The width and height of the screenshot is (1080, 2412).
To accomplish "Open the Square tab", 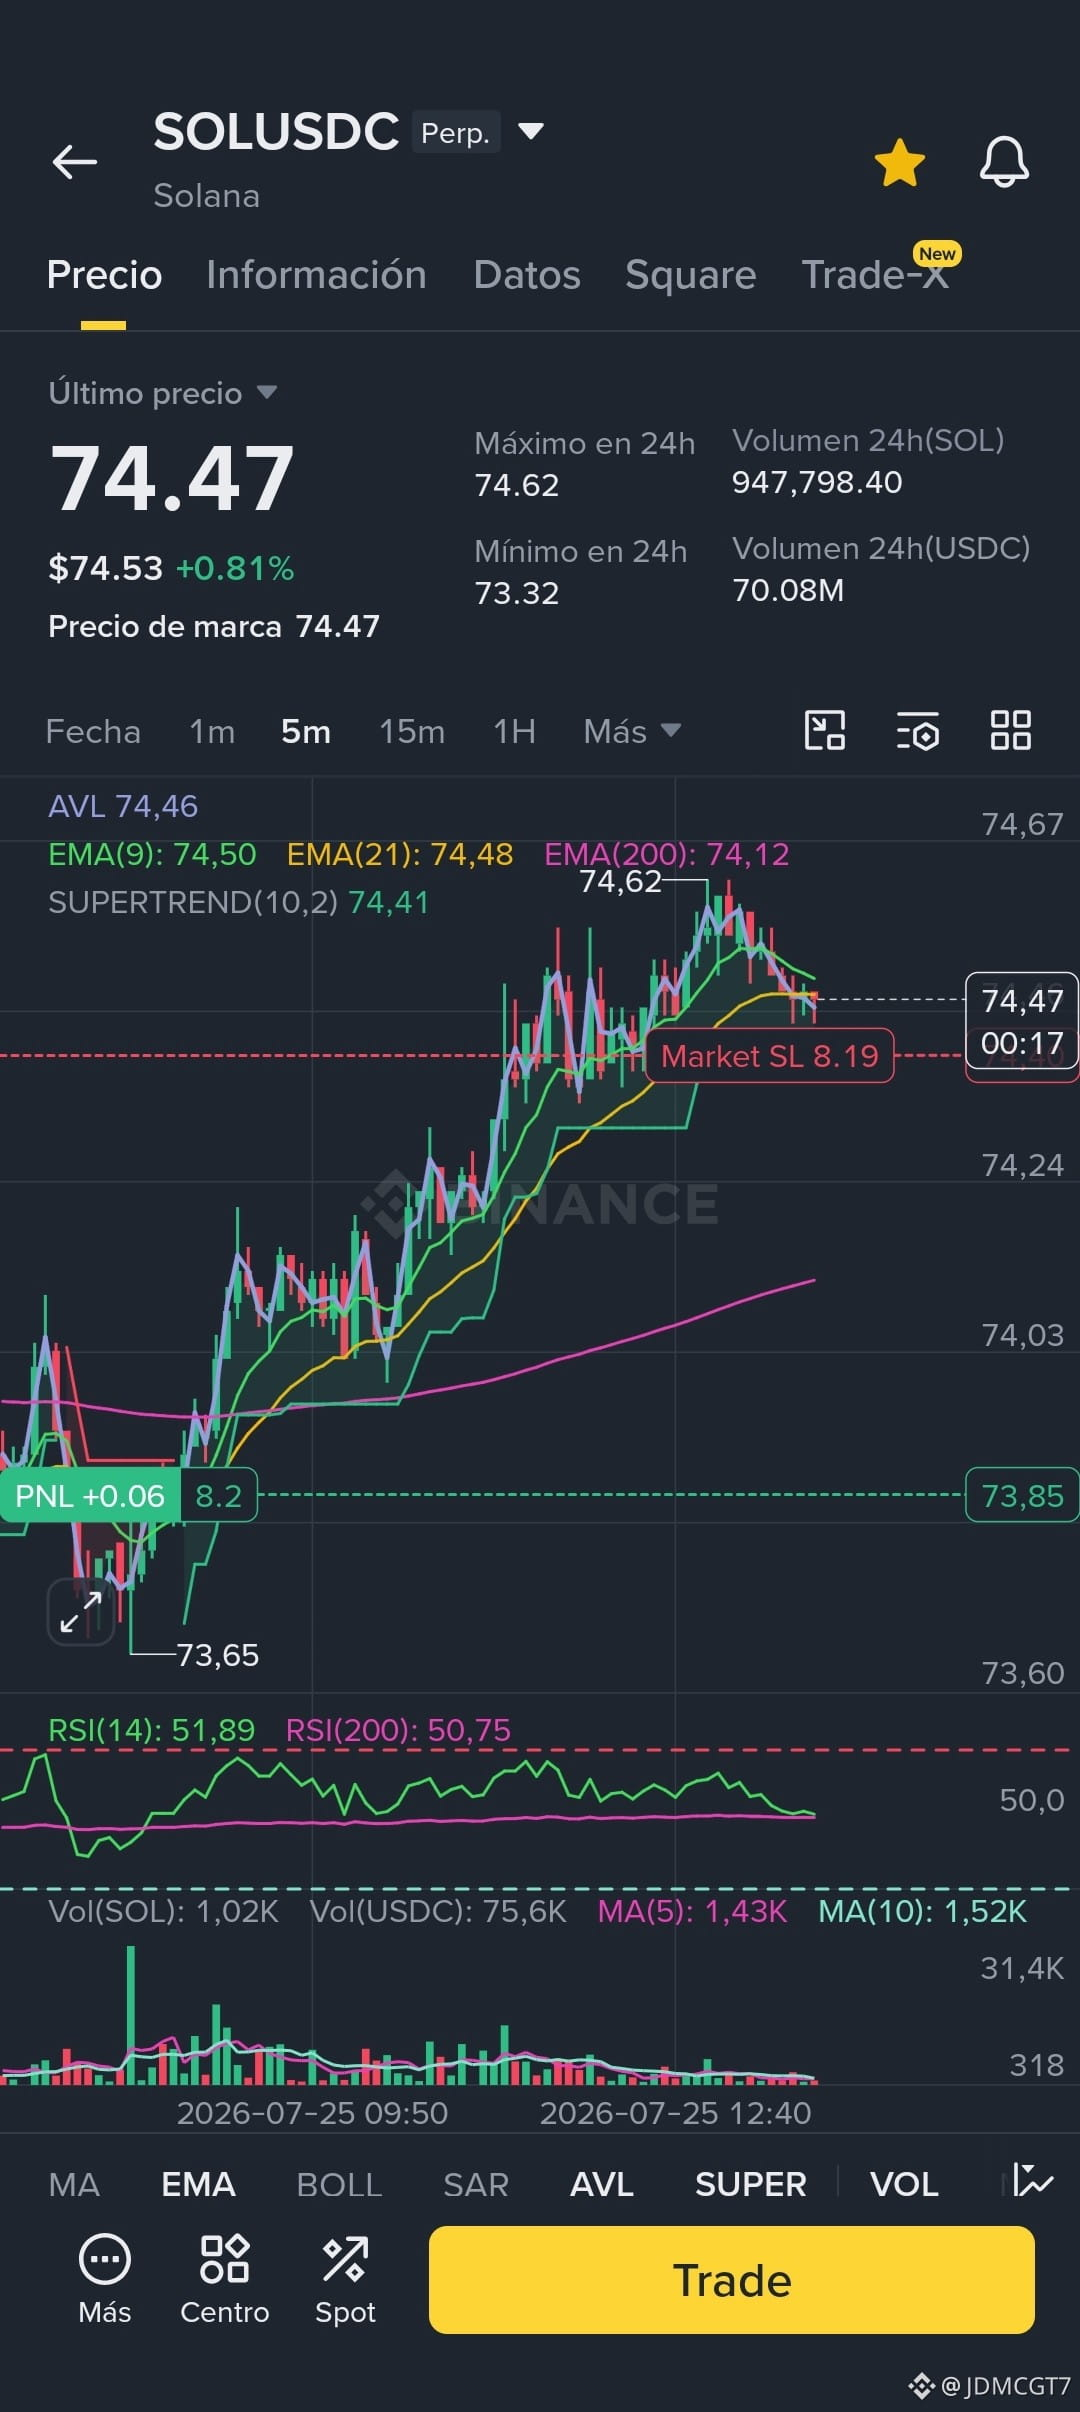I will tap(690, 275).
